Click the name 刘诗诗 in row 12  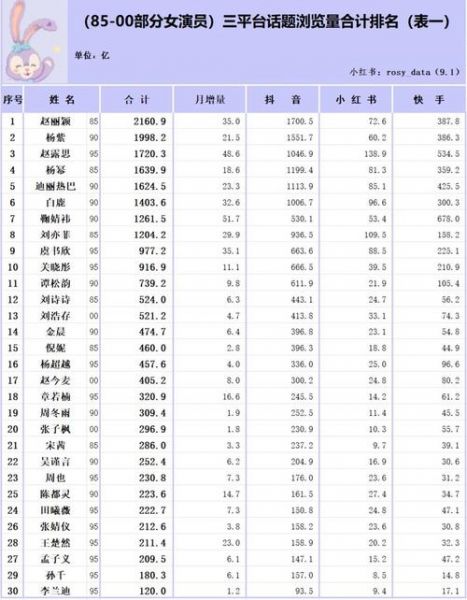pos(56,300)
